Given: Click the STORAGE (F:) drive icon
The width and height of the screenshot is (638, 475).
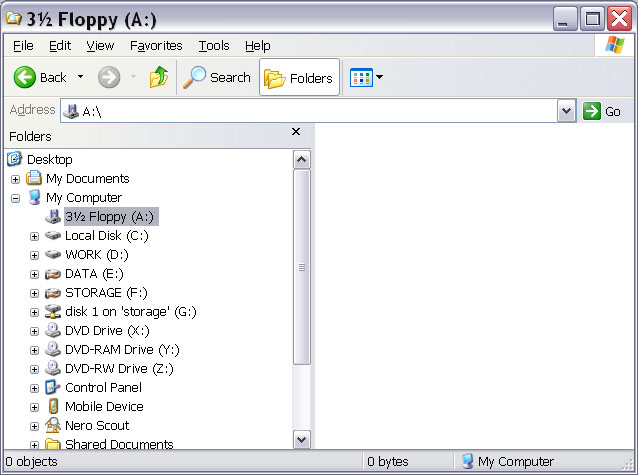Looking at the screenshot, I should (53, 293).
